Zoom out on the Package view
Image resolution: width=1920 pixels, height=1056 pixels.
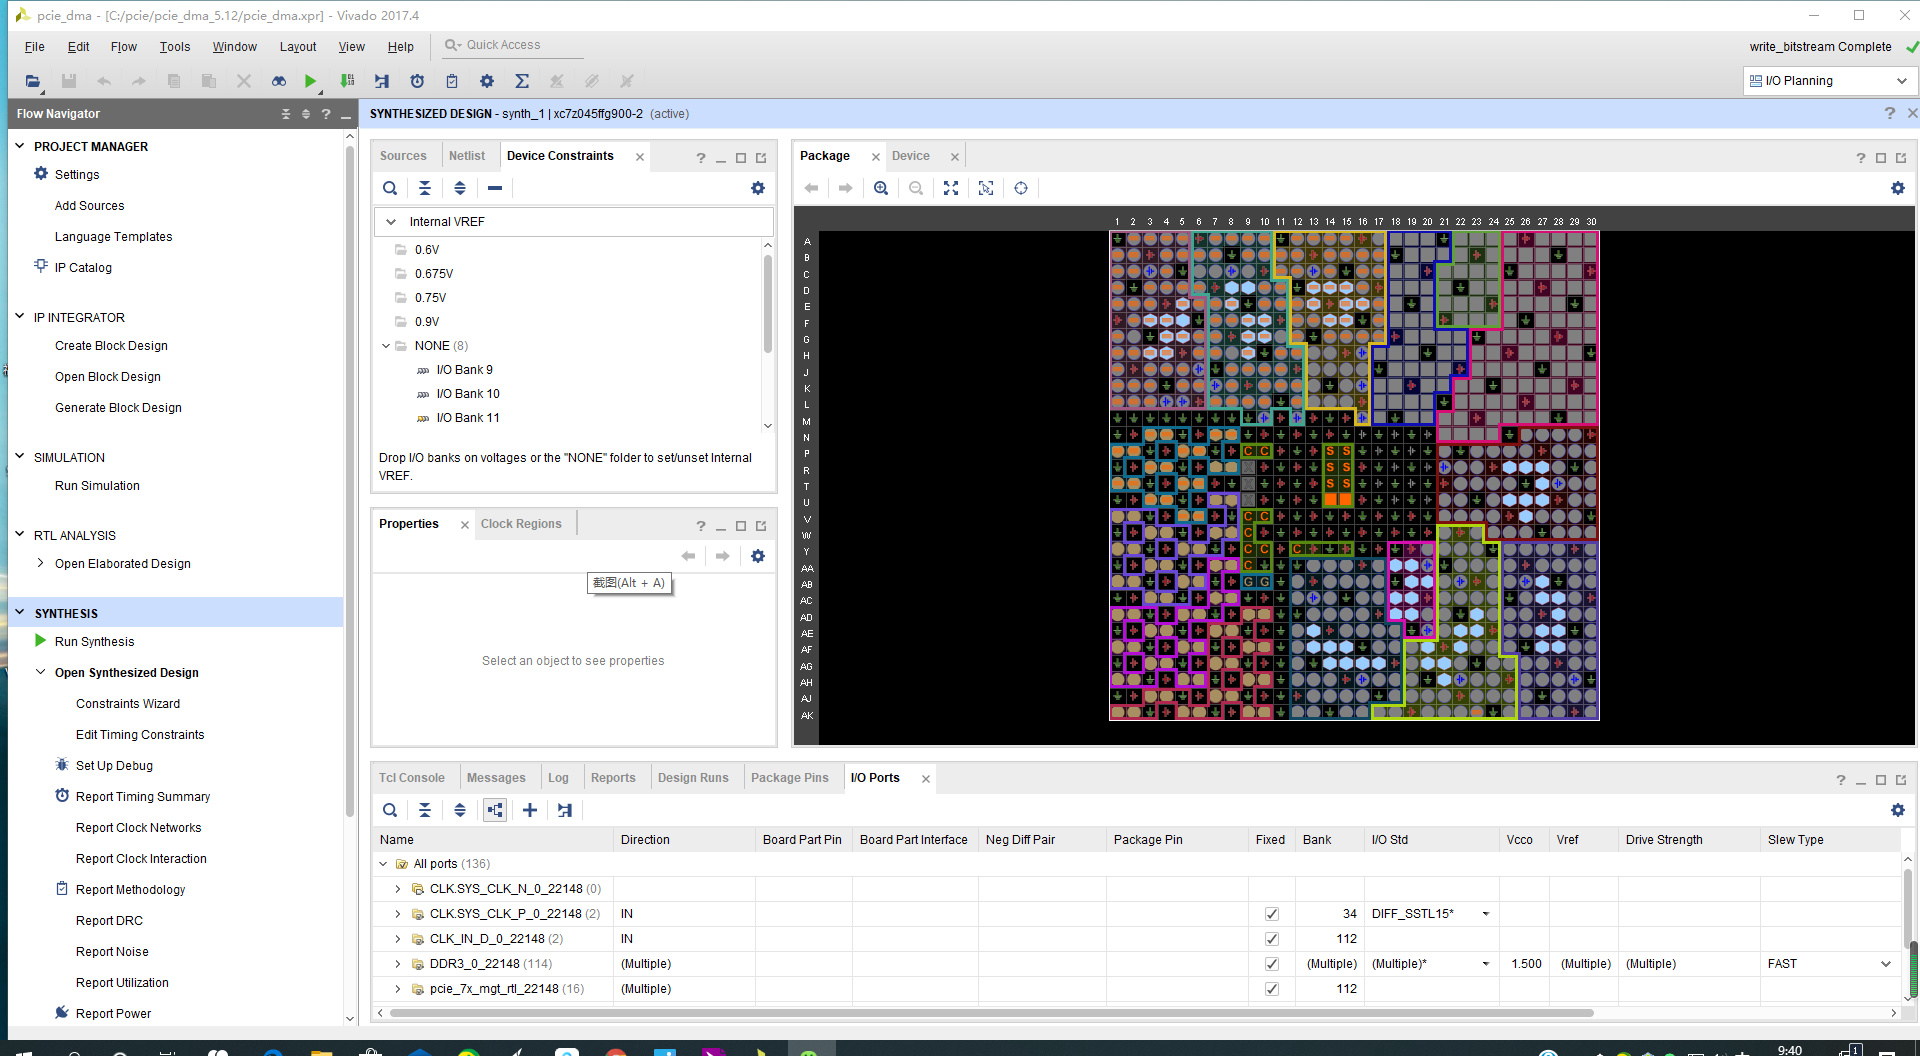pyautogui.click(x=916, y=188)
